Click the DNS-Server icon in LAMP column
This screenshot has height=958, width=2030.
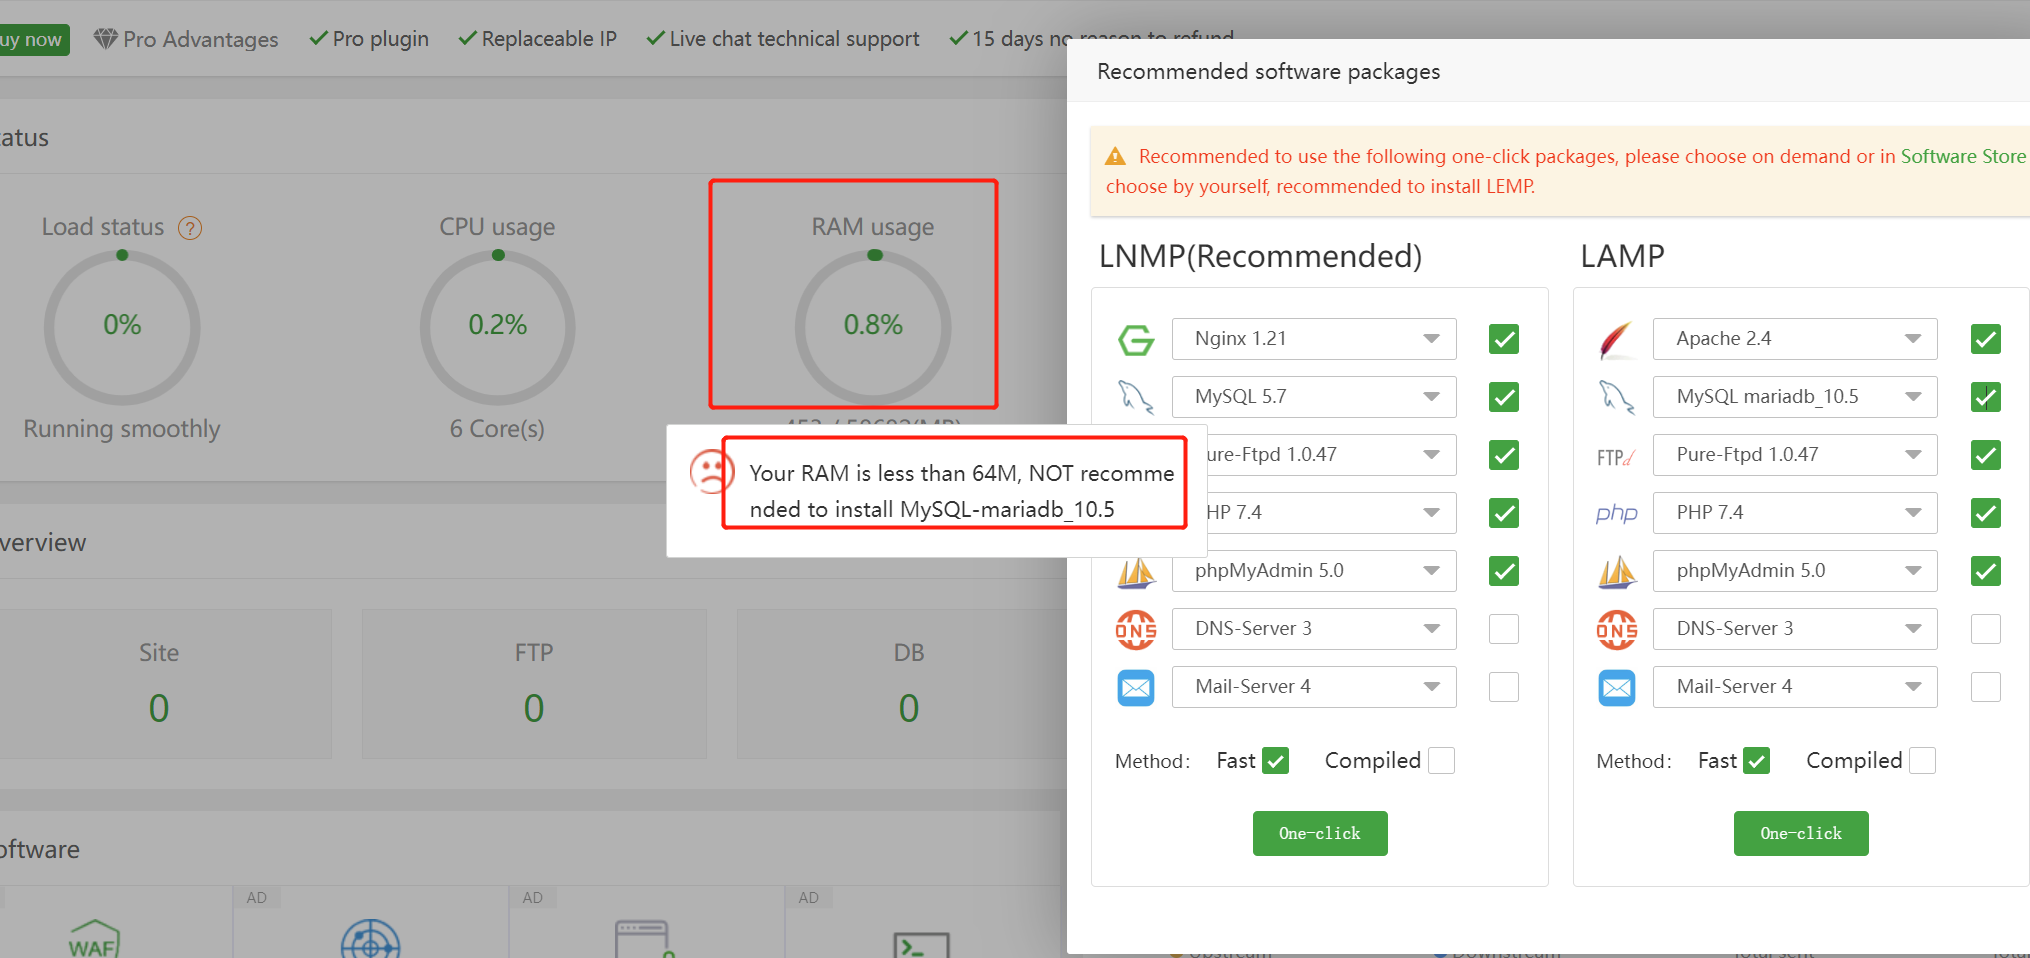pyautogui.click(x=1617, y=629)
